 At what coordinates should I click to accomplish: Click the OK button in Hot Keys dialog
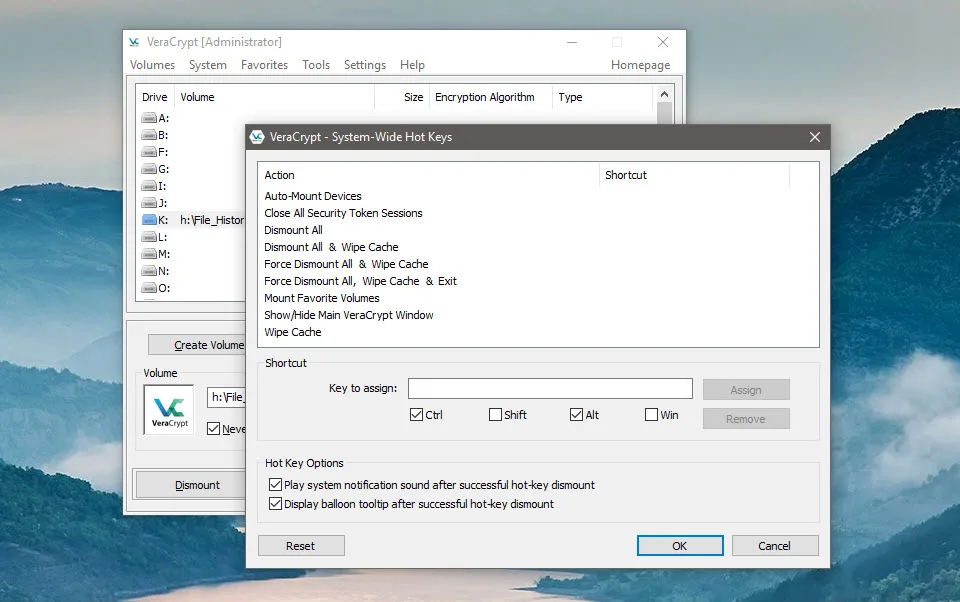pyautogui.click(x=680, y=546)
